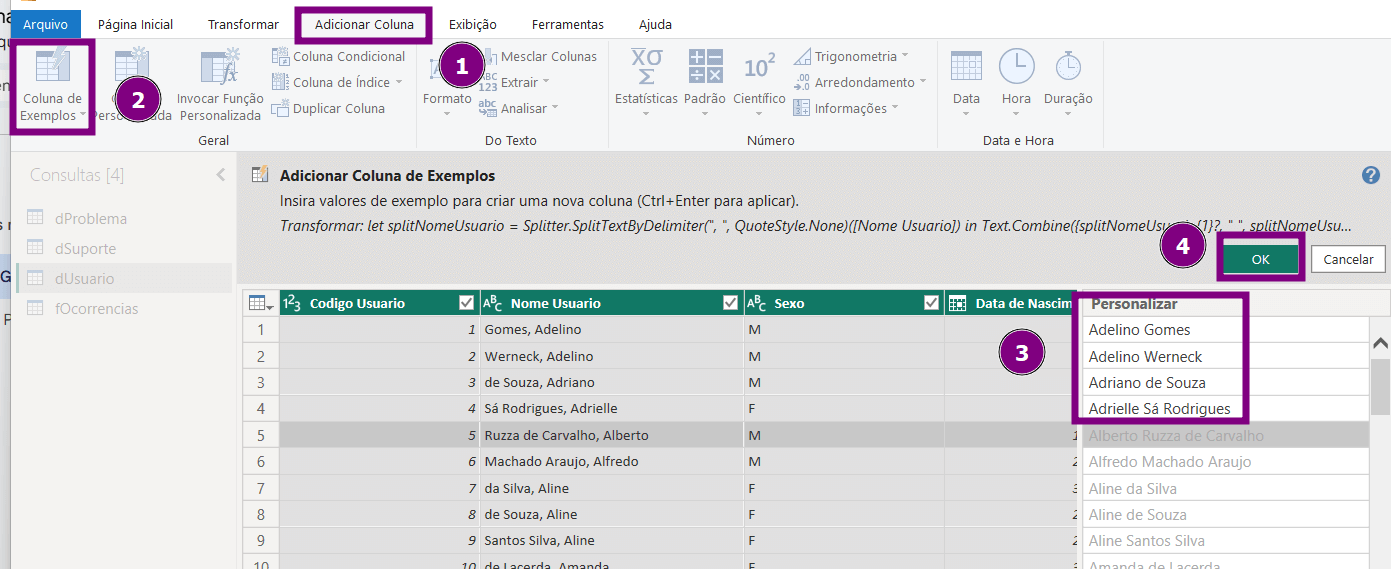
Task: Toggle the Sexo column checkbox
Action: pyautogui.click(x=932, y=303)
